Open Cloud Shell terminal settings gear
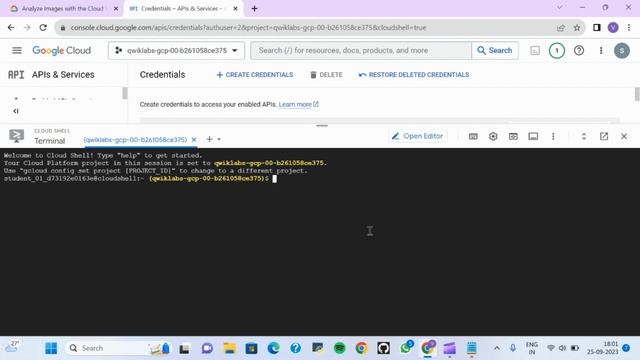The image size is (640, 360). click(x=493, y=136)
